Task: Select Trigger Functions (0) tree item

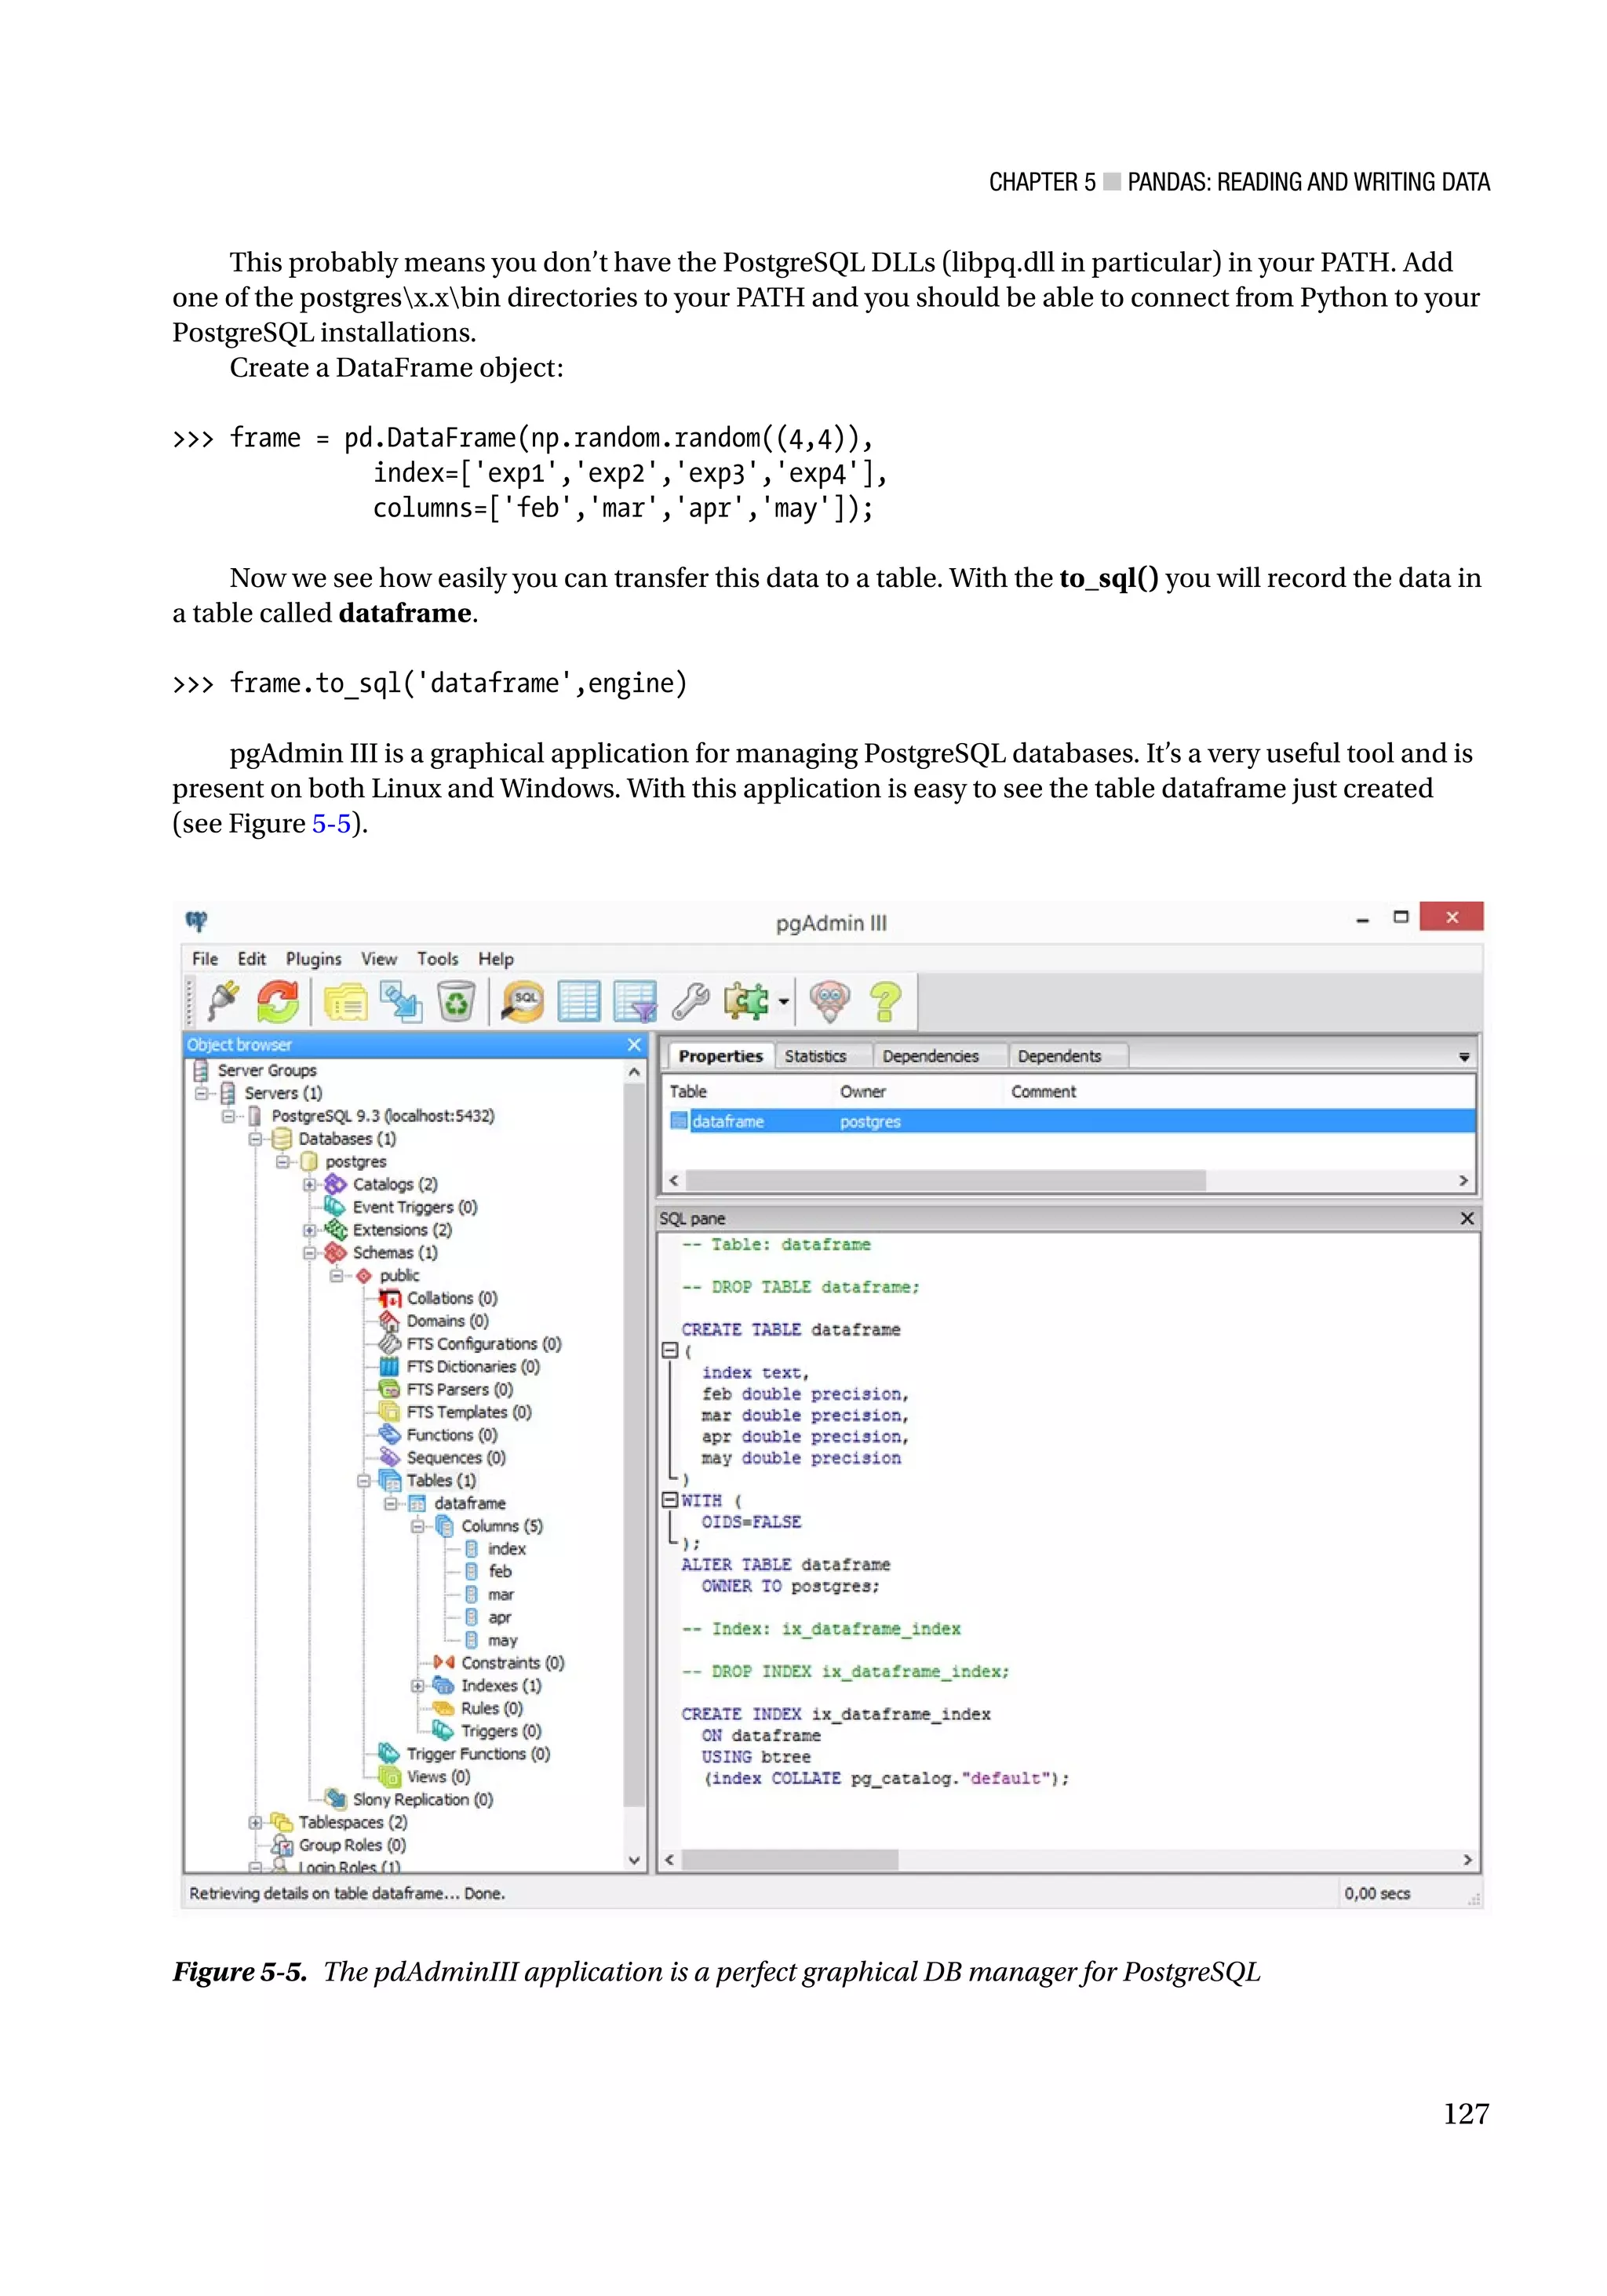Action: (478, 1754)
